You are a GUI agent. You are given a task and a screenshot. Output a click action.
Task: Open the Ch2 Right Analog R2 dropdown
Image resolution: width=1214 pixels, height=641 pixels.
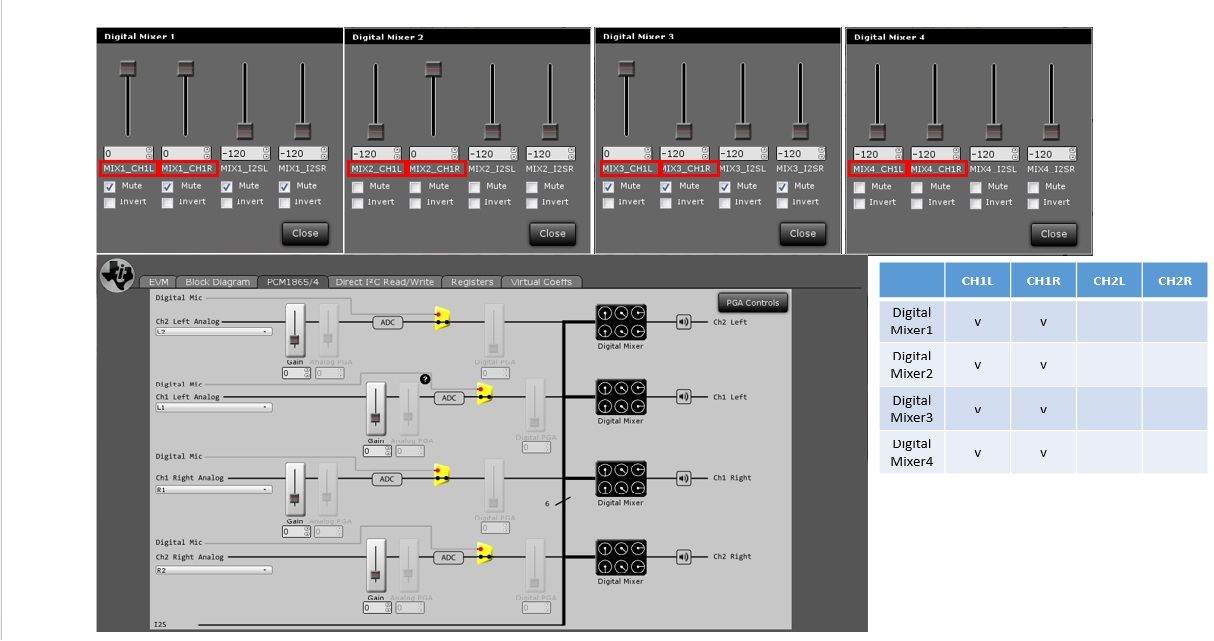[x=213, y=570]
